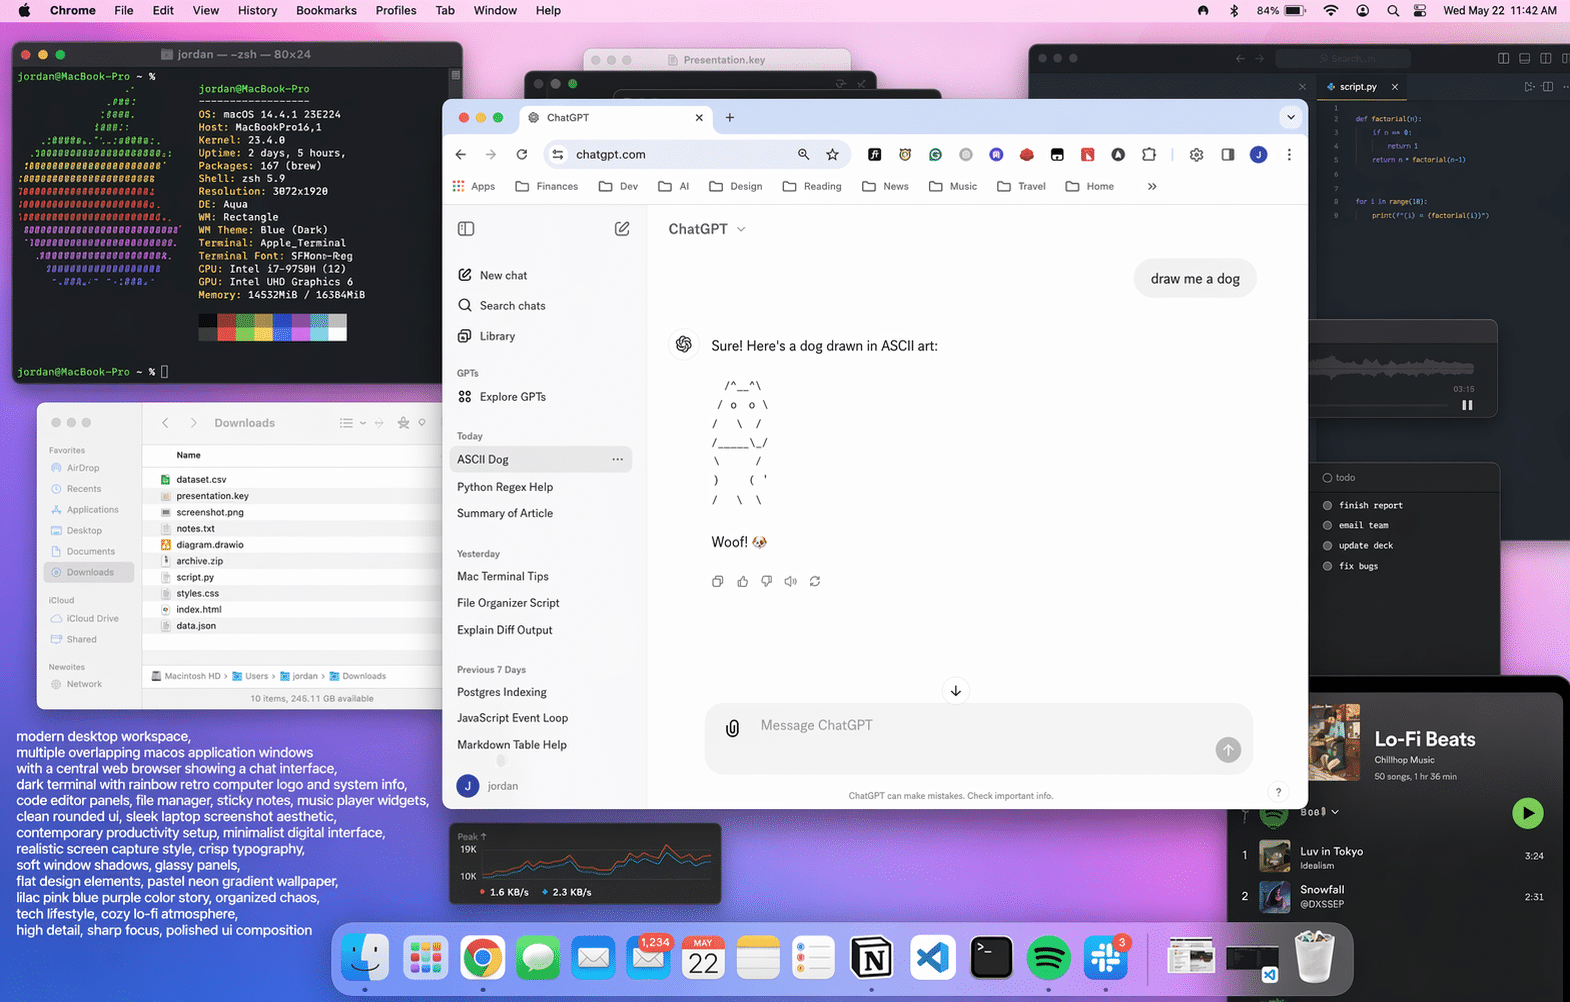Expand hidden bookmarks with the double chevron

1152,186
